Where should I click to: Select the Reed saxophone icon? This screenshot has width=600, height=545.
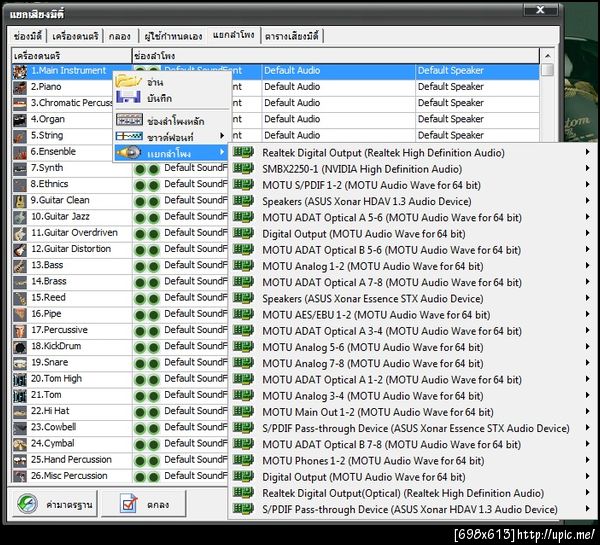(x=20, y=299)
